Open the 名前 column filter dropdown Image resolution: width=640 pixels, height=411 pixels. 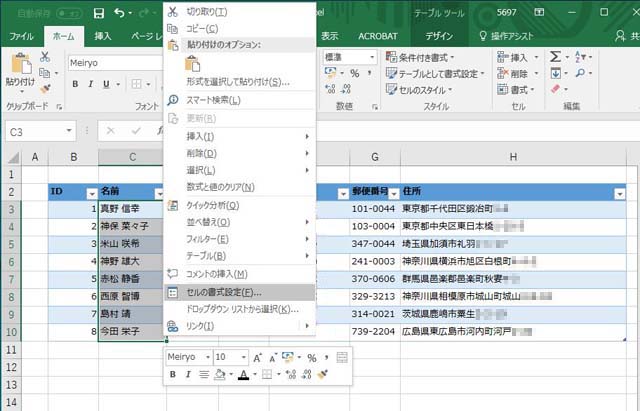pyautogui.click(x=158, y=192)
